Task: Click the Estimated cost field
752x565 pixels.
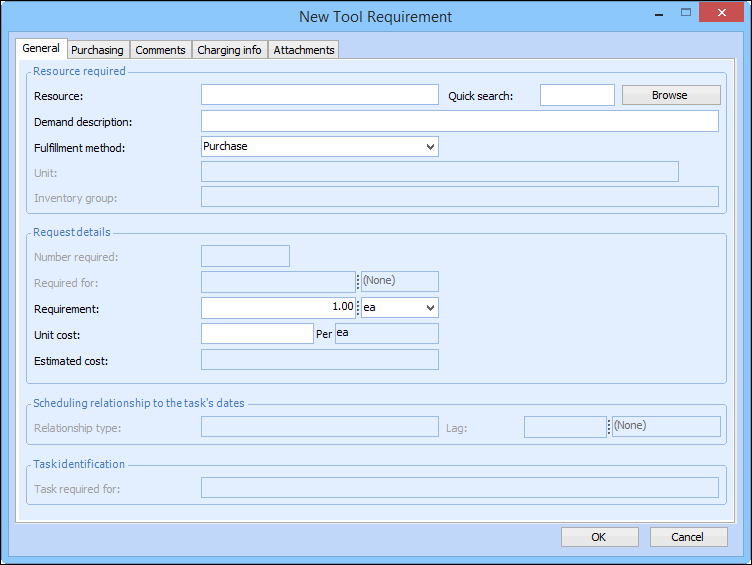Action: (x=319, y=360)
